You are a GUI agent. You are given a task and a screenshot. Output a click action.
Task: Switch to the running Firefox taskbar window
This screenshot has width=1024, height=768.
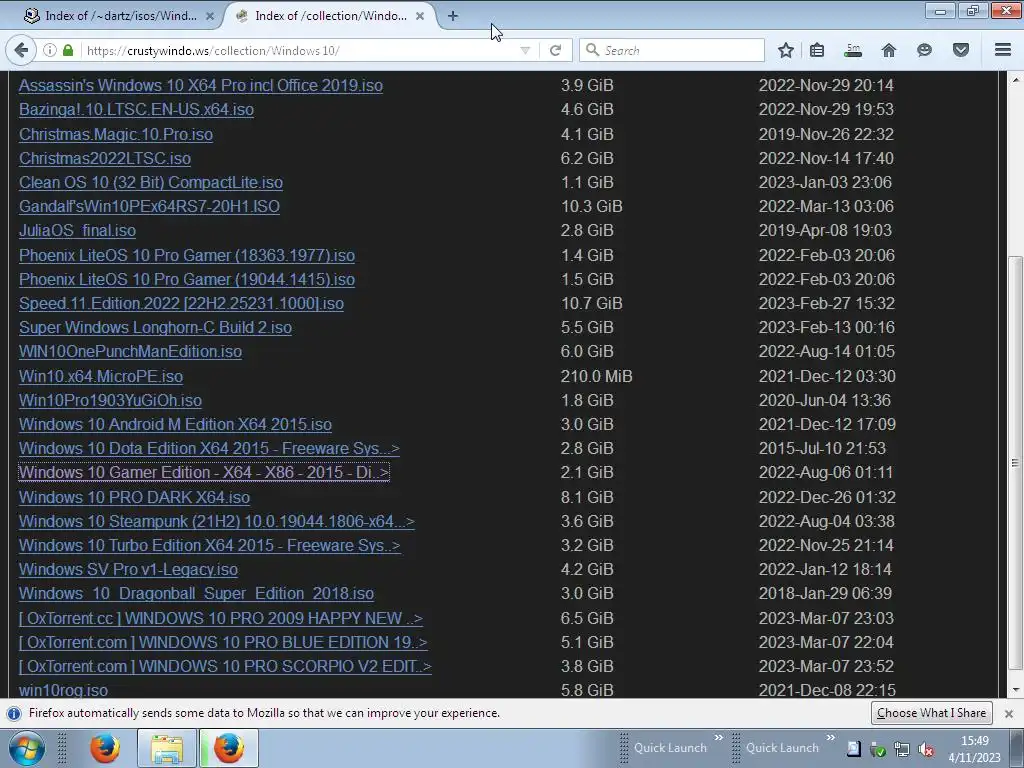(229, 748)
